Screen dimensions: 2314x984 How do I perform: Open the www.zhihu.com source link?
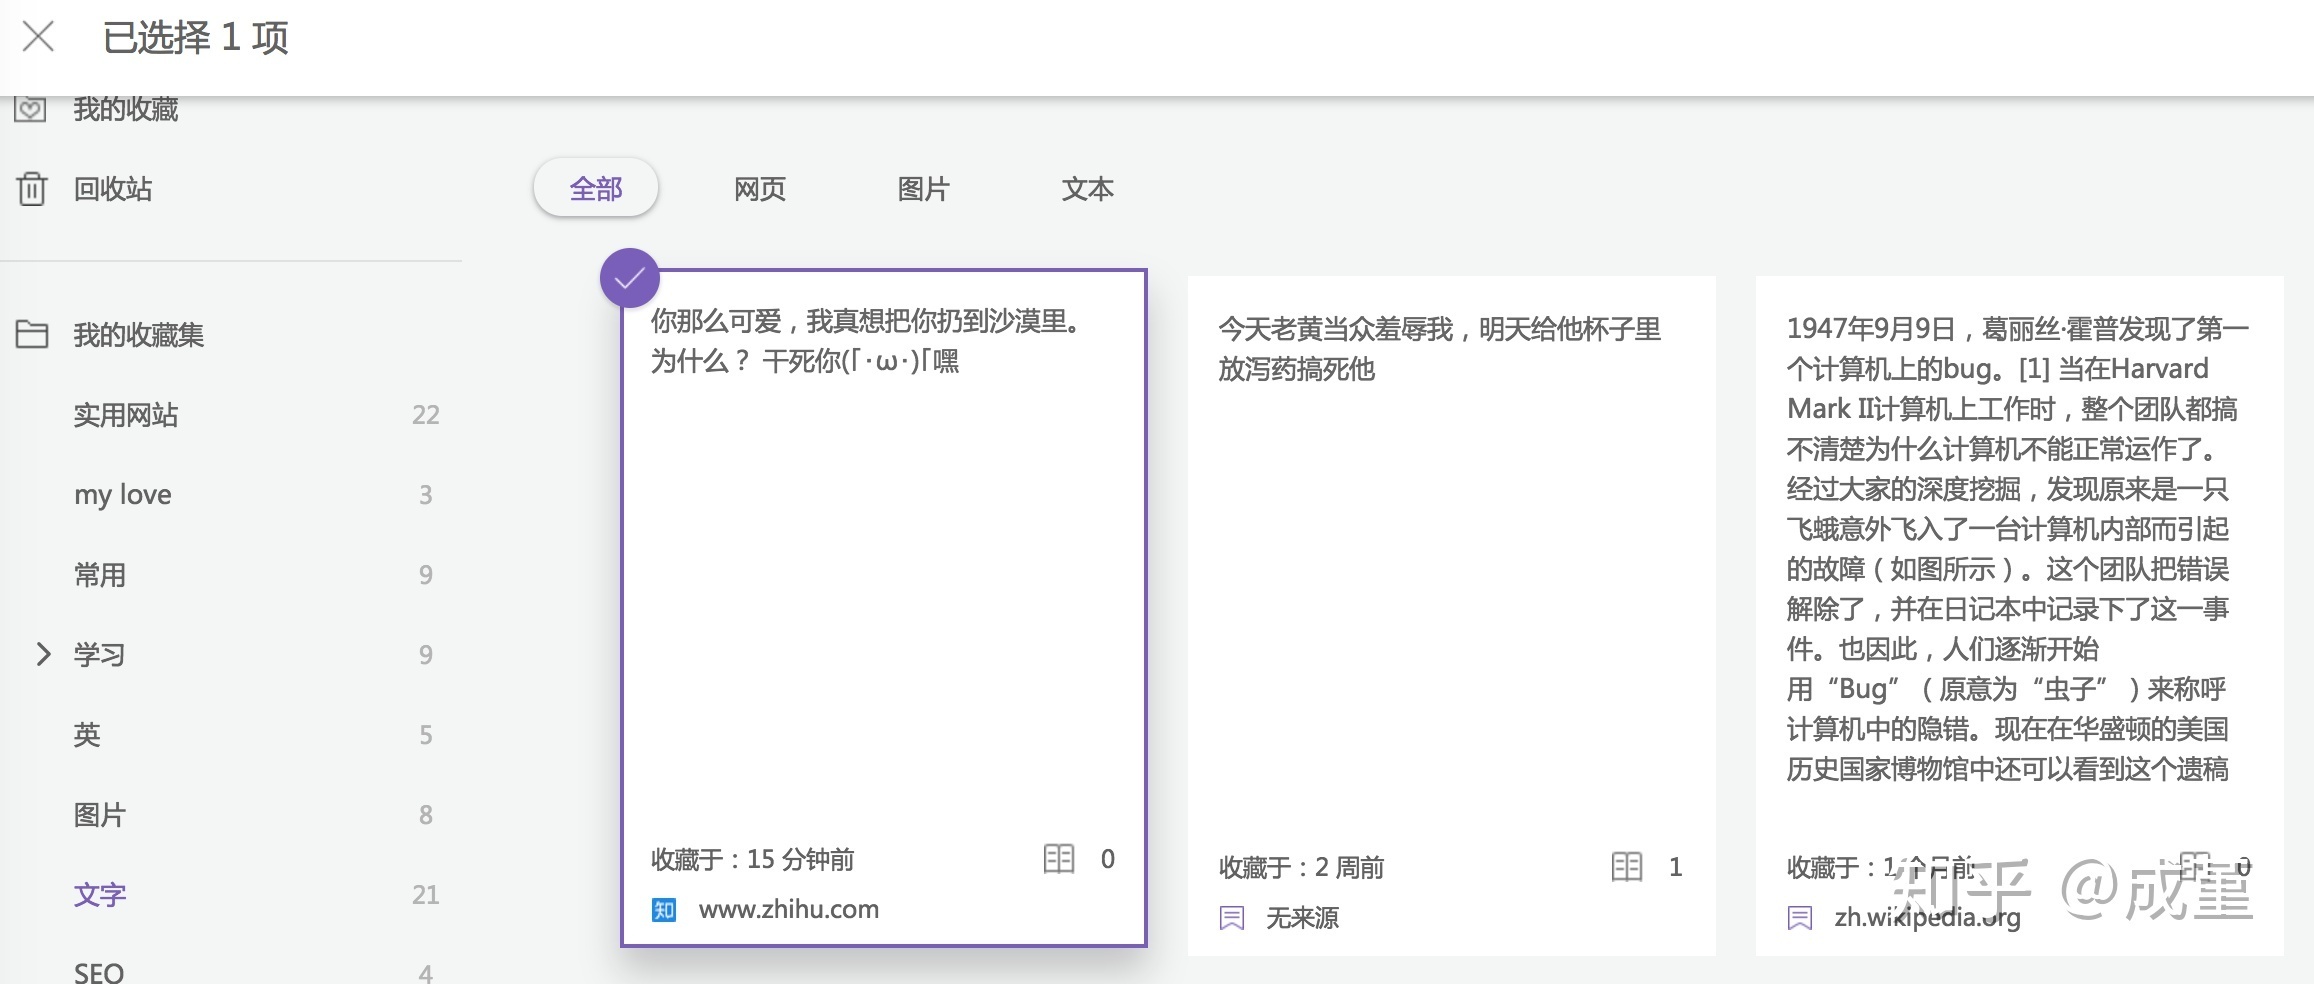pyautogui.click(x=788, y=910)
